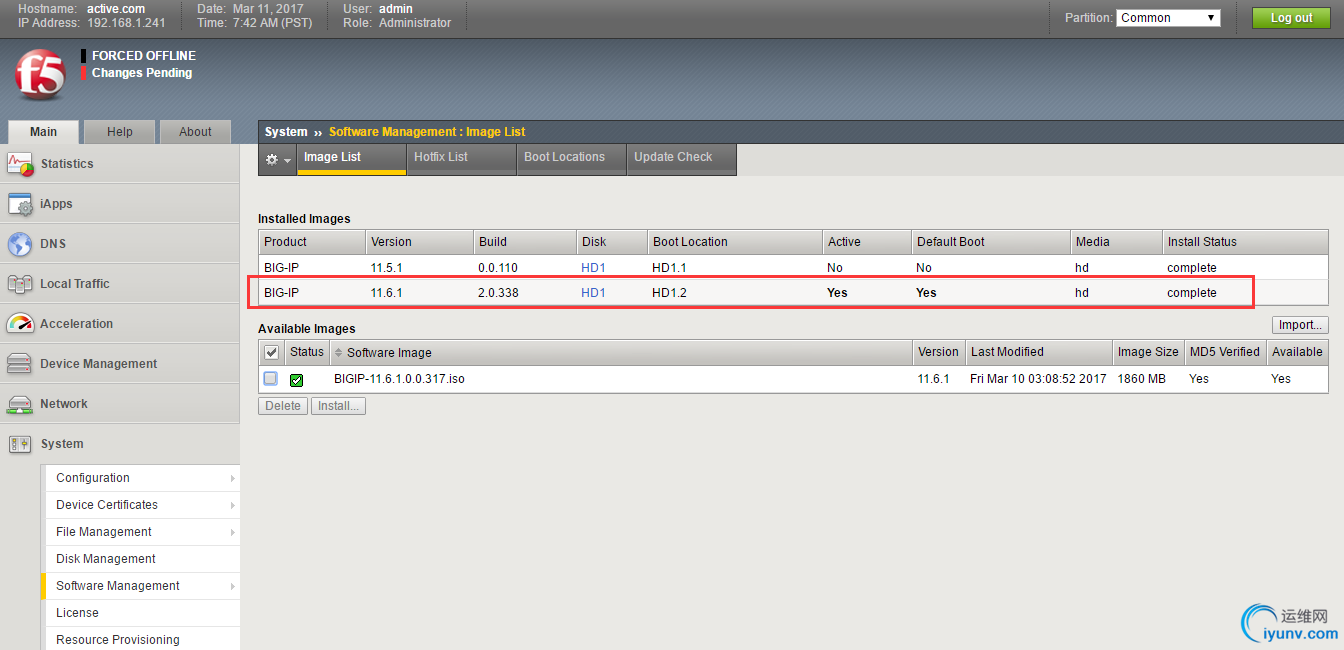Open the Boot Locations tab
Image resolution: width=1344 pixels, height=650 pixels.
(x=571, y=158)
